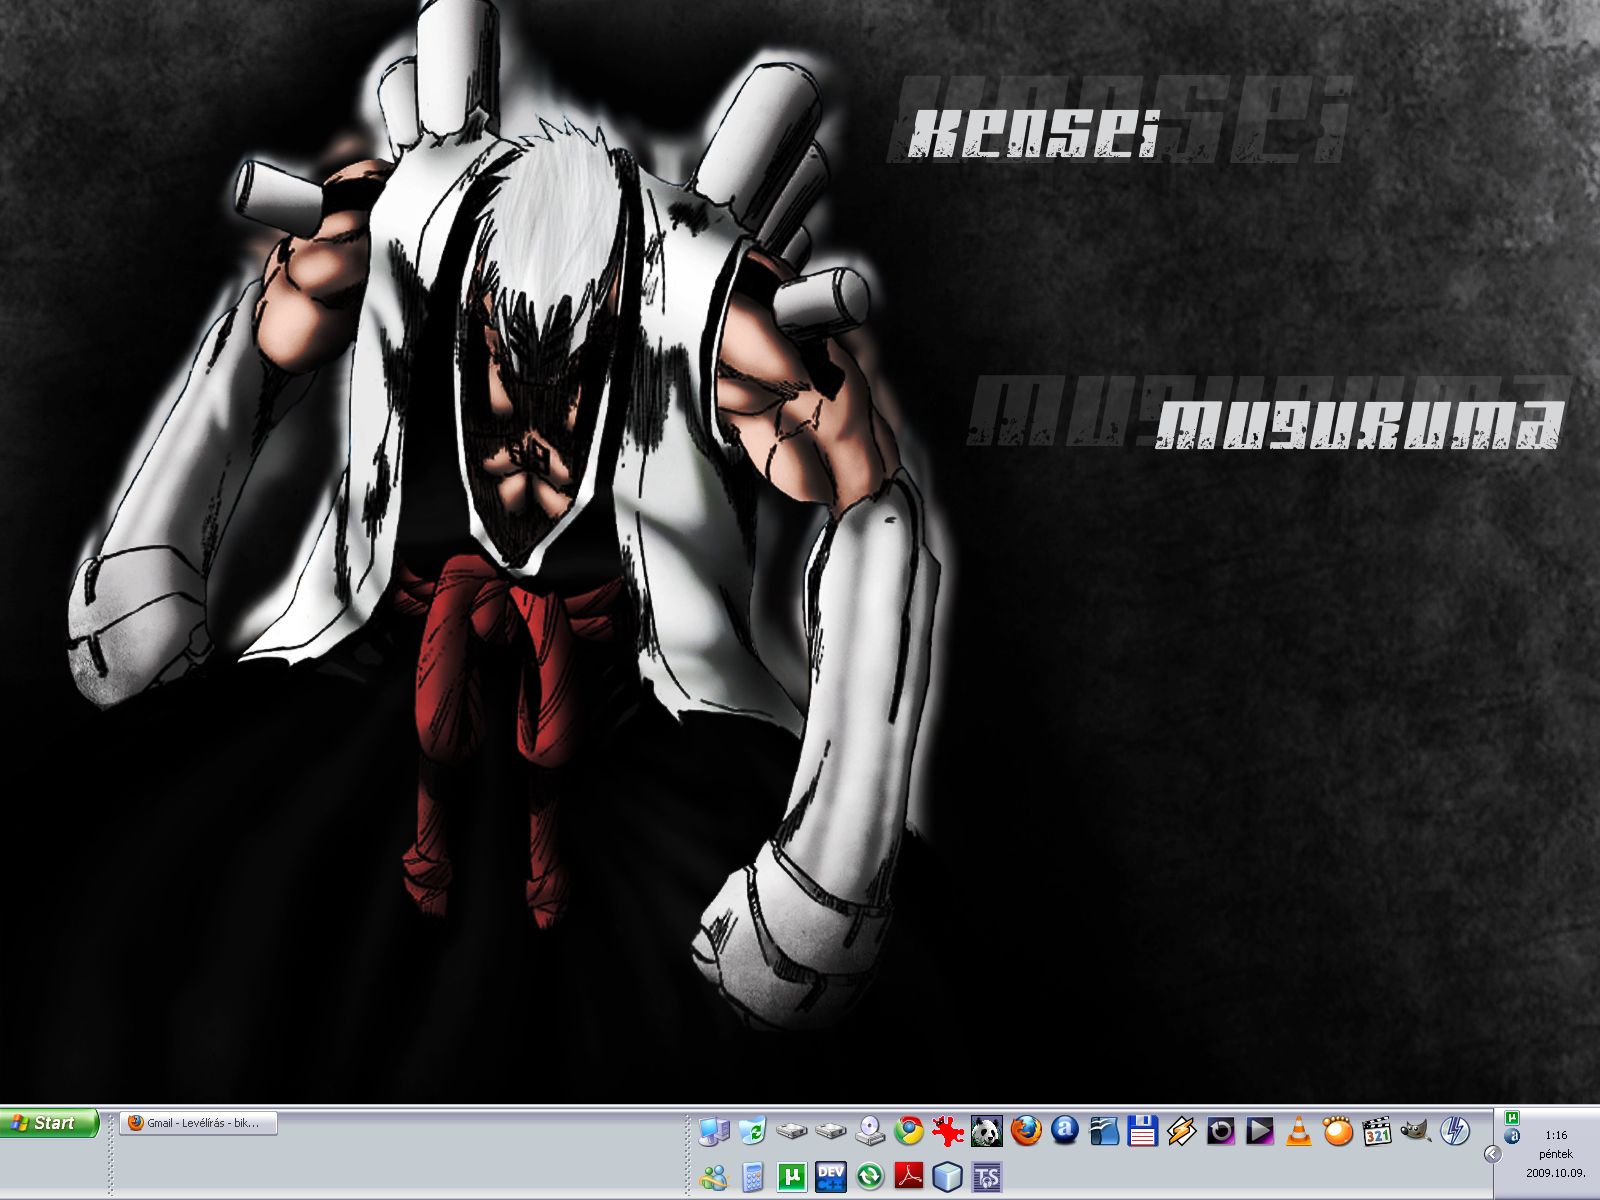Screen dimensions: 1600x1200
Task: Launch Google Chrome from quick launch
Action: [x=909, y=1131]
